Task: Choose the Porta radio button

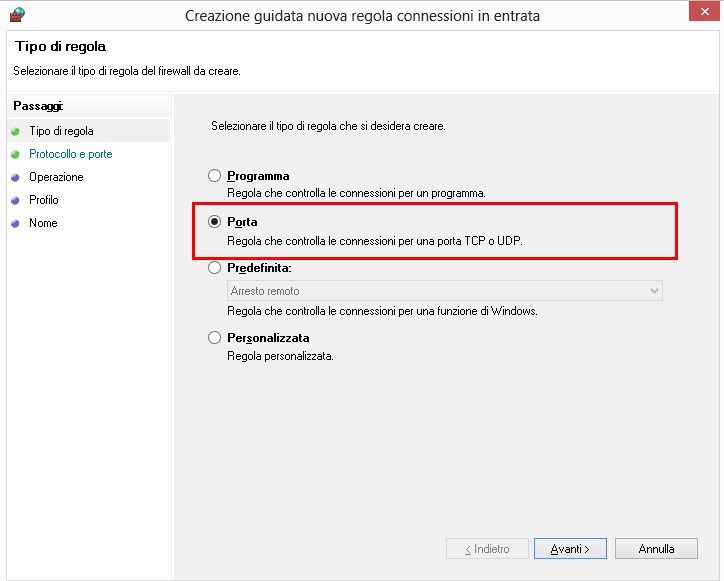Action: [214, 222]
